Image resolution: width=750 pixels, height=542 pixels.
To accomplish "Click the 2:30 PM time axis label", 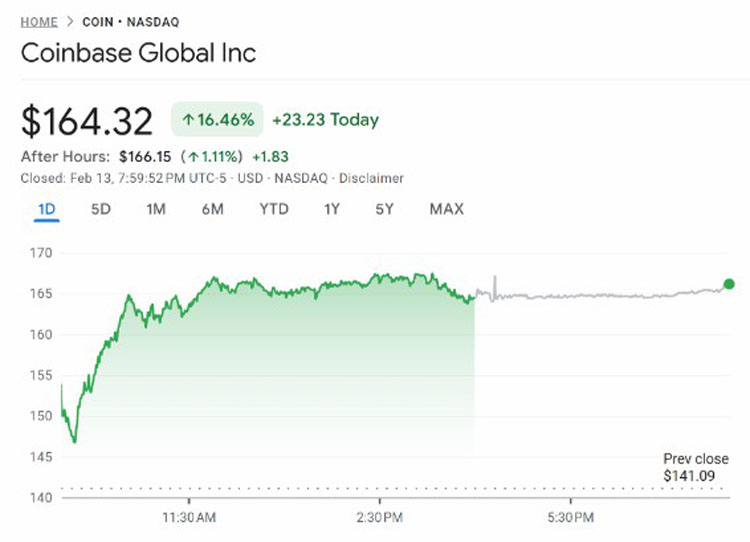I will (380, 517).
